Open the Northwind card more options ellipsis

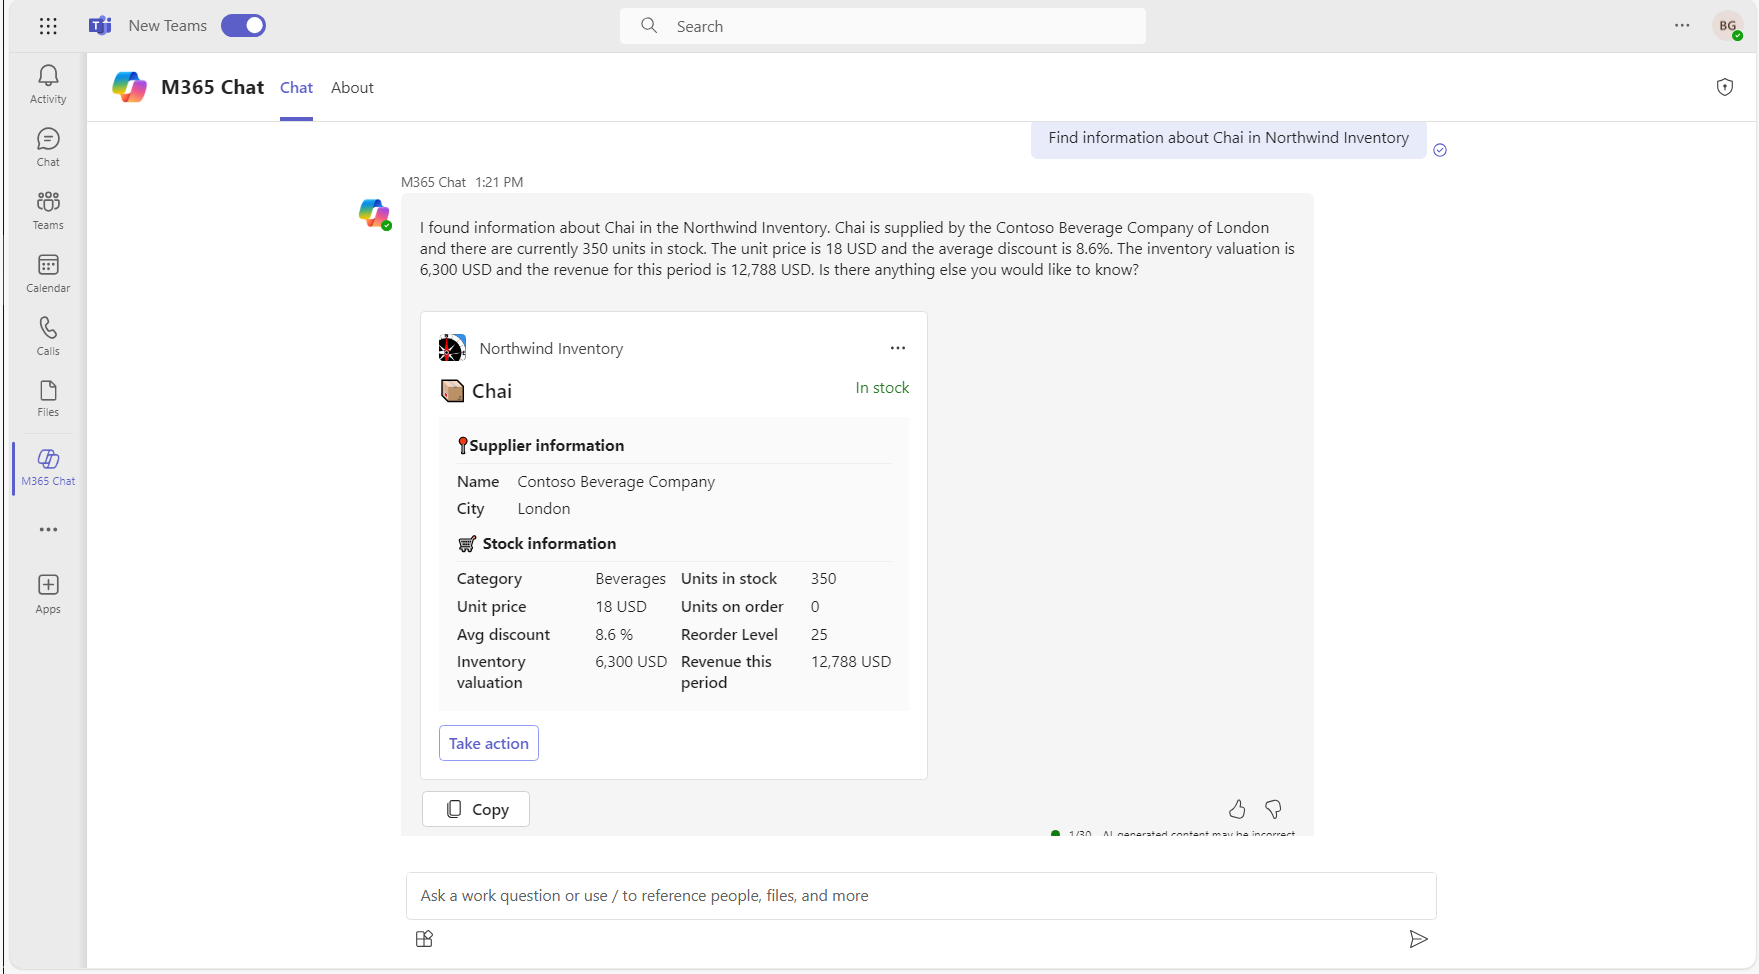898,348
